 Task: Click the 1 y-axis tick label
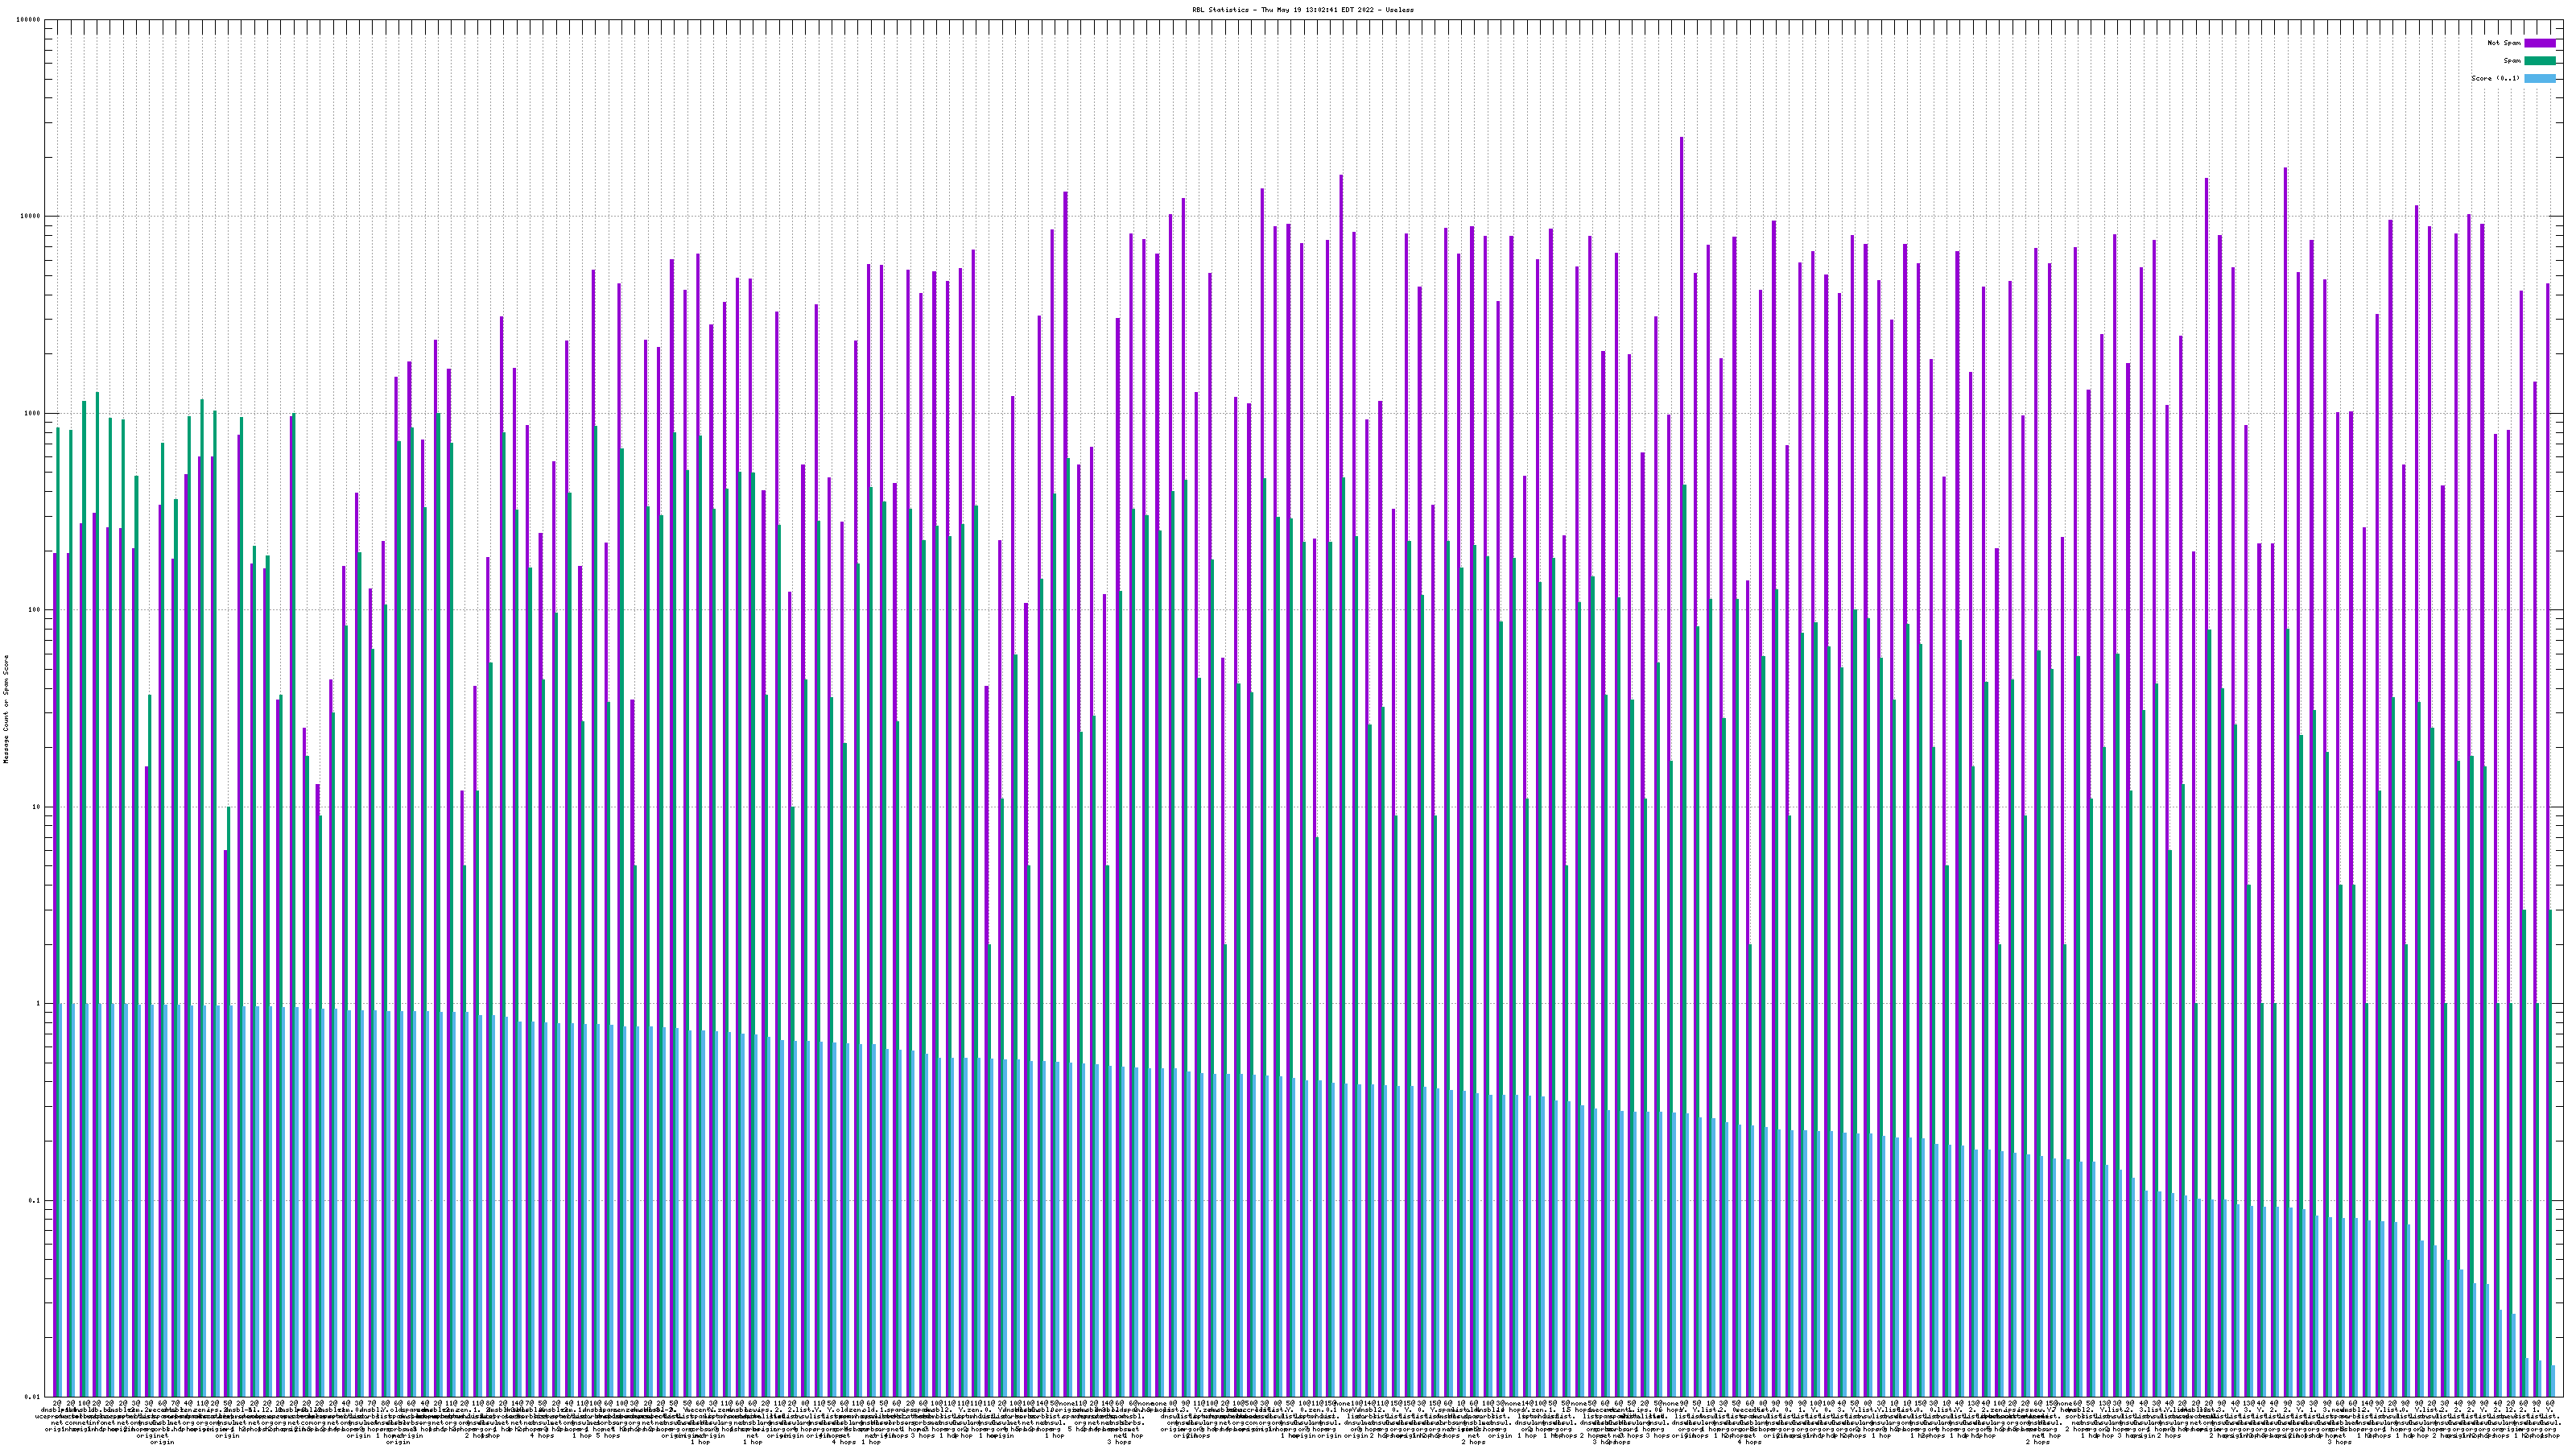point(39,1004)
